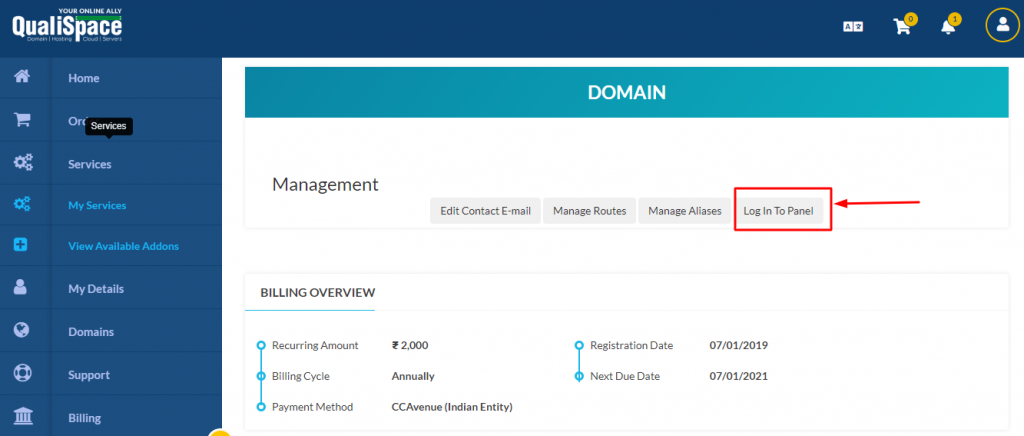
Task: Click the Registration Date label
Action: tap(632, 345)
